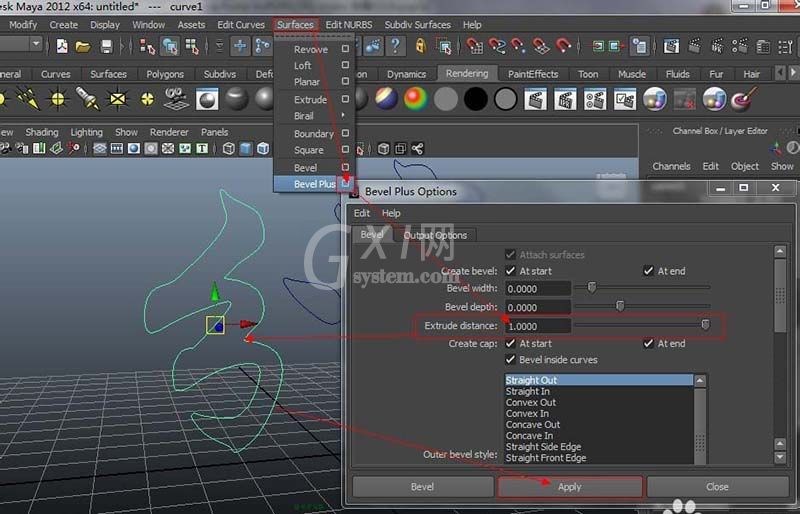Create a volume light from the shelf
This screenshot has width=800, height=514.
tap(147, 99)
